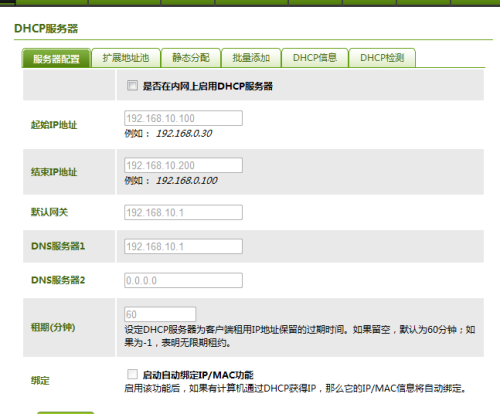Enable DHCP server on internal network checkbox
500x414 pixels.
(132, 86)
